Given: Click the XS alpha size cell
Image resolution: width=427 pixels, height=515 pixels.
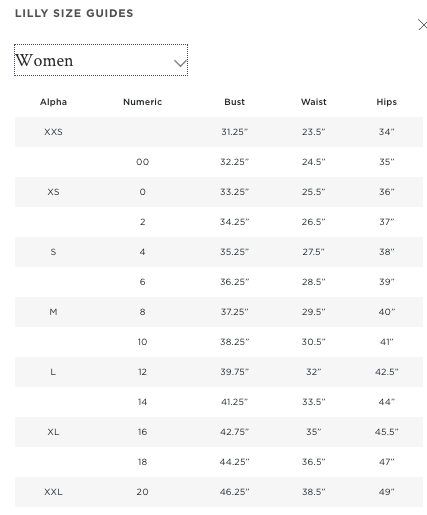Looking at the screenshot, I should point(53,192).
